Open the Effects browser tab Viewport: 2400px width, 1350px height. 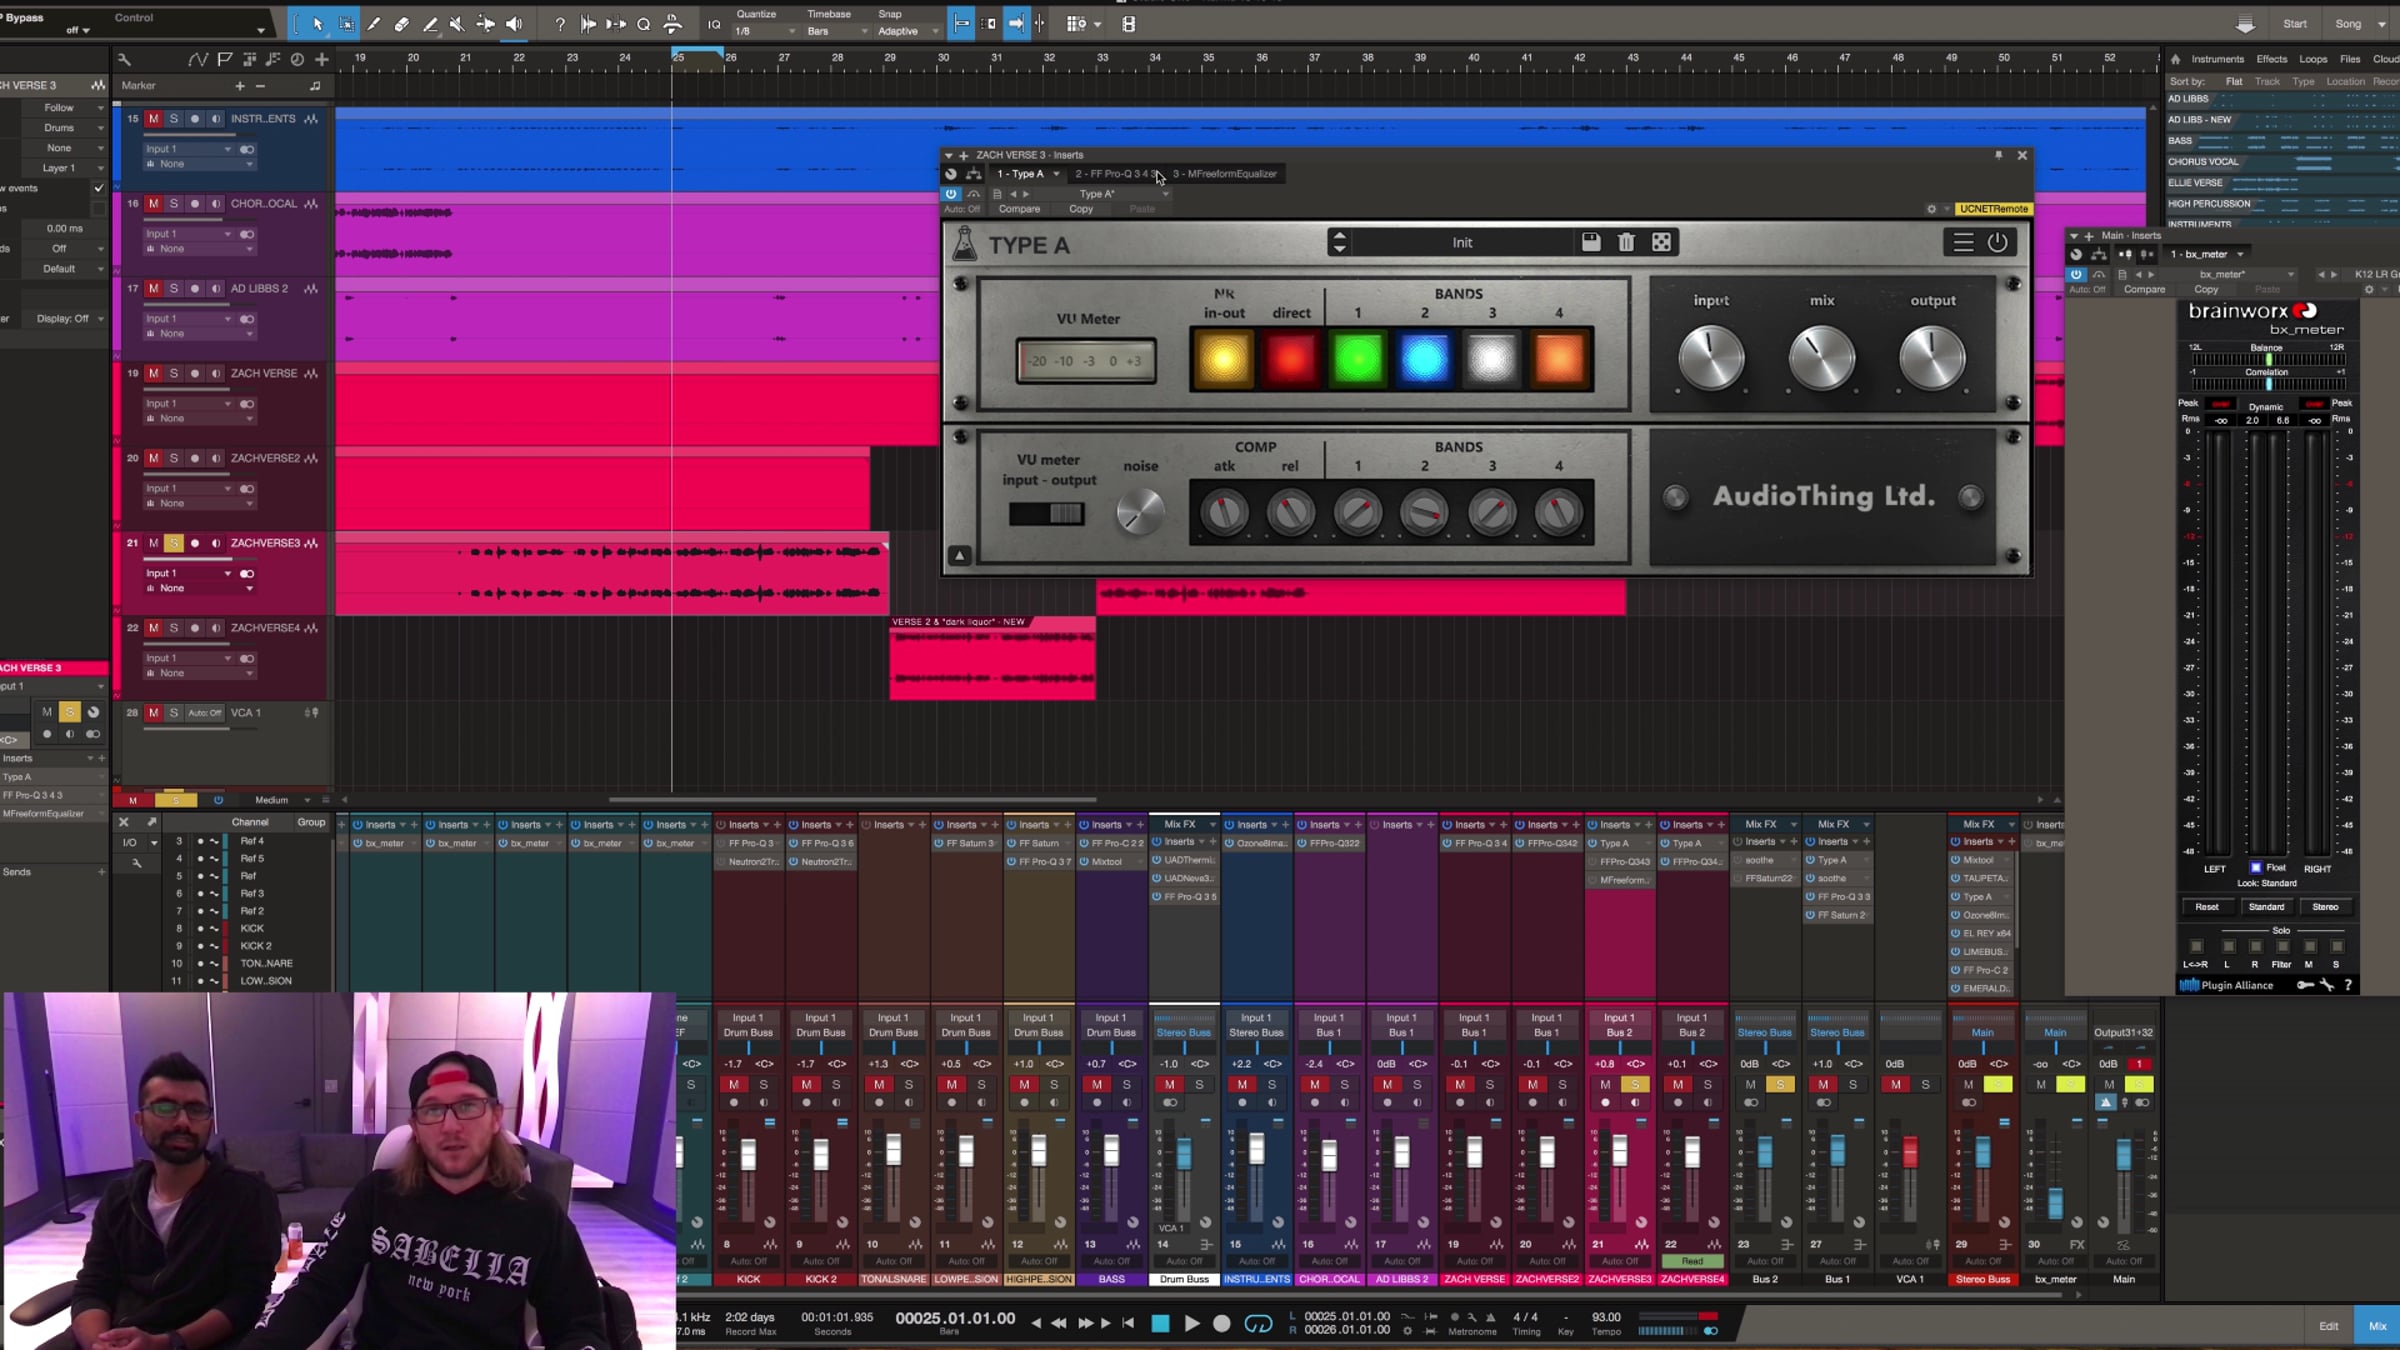(2271, 59)
